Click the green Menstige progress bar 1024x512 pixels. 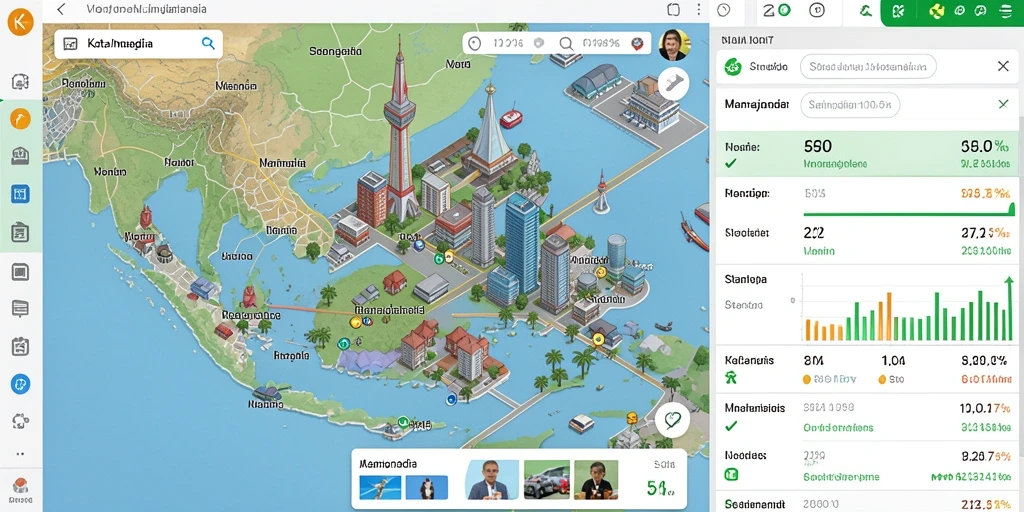pyautogui.click(x=908, y=212)
